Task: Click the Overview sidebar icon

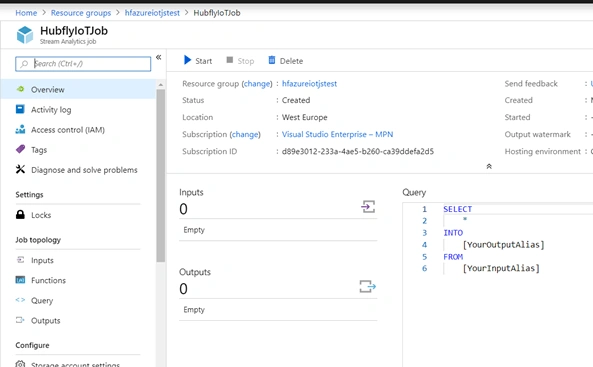Action: pos(20,89)
